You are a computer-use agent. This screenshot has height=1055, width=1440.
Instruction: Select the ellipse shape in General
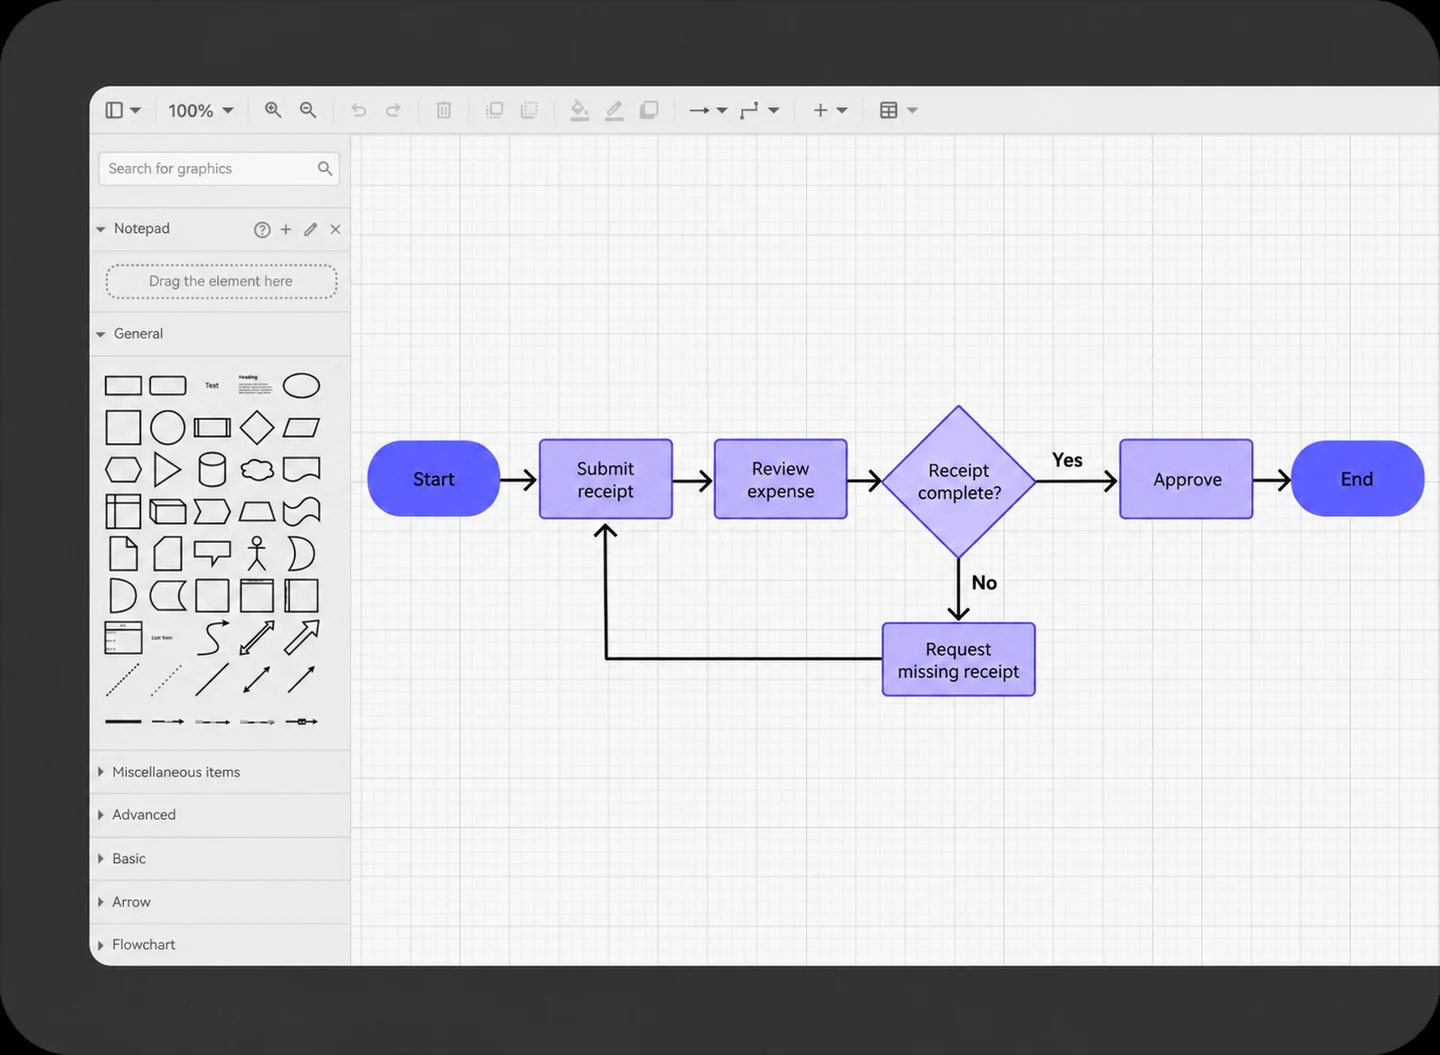point(301,385)
